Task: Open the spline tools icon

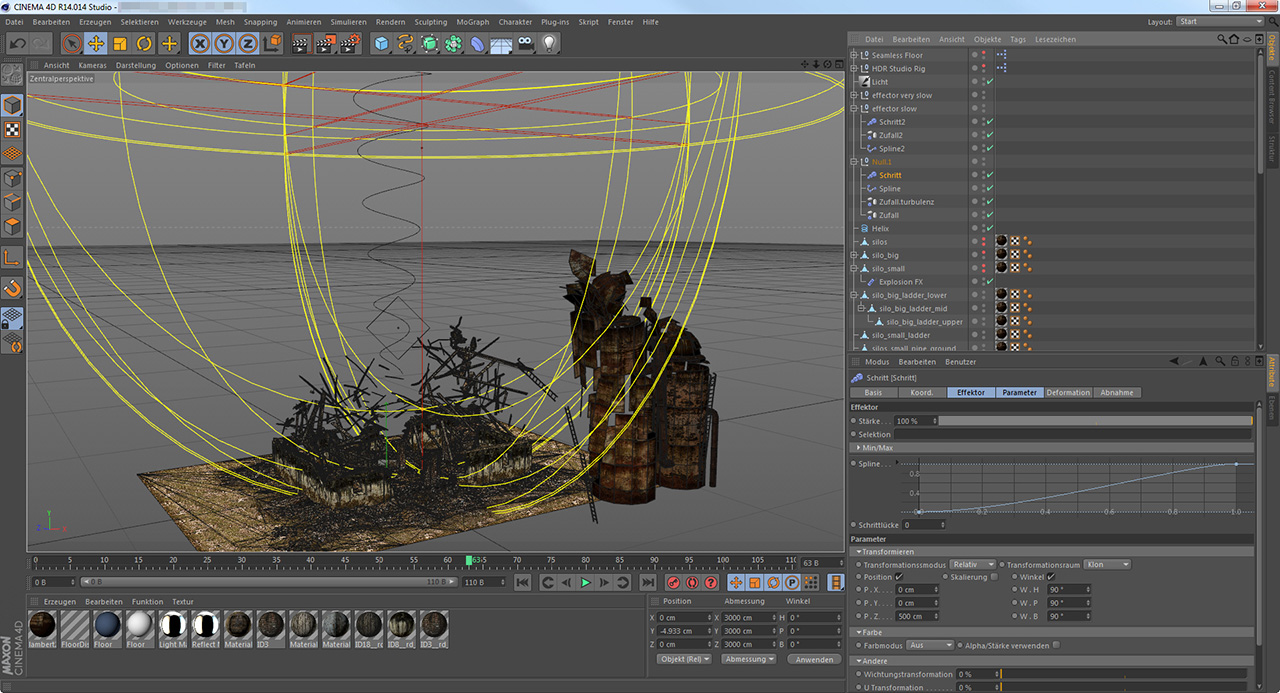Action: [405, 43]
